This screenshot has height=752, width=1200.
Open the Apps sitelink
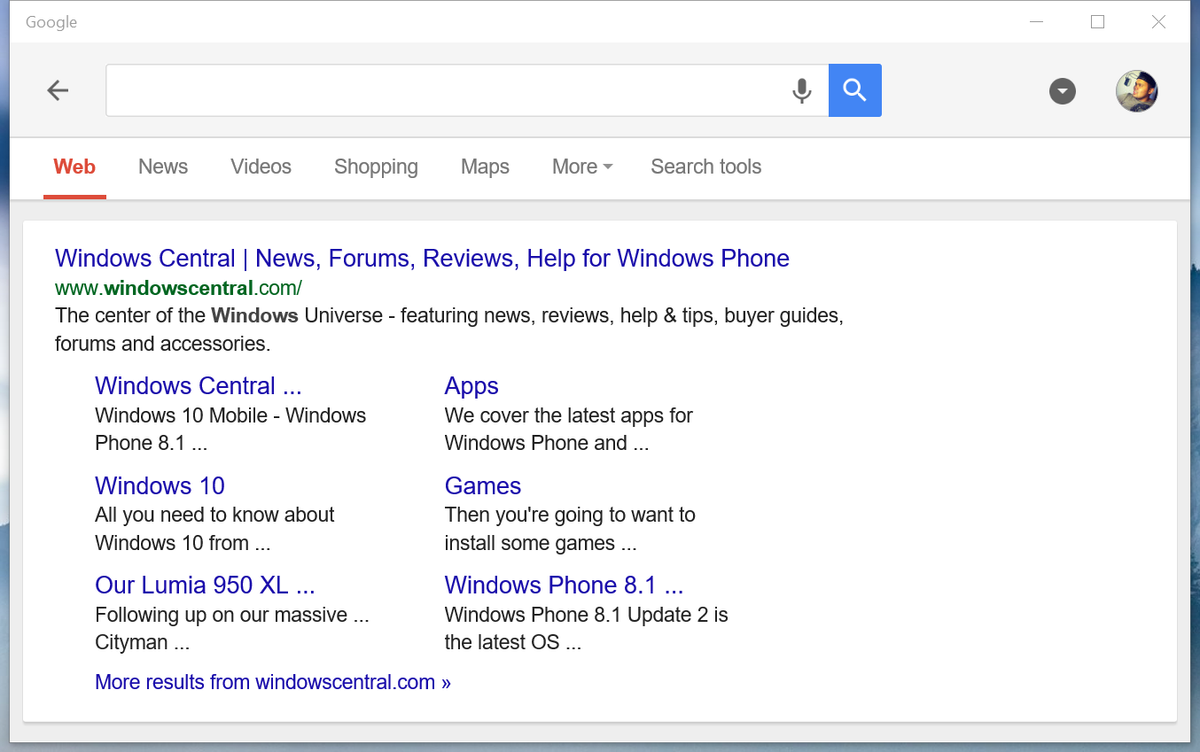coord(471,385)
